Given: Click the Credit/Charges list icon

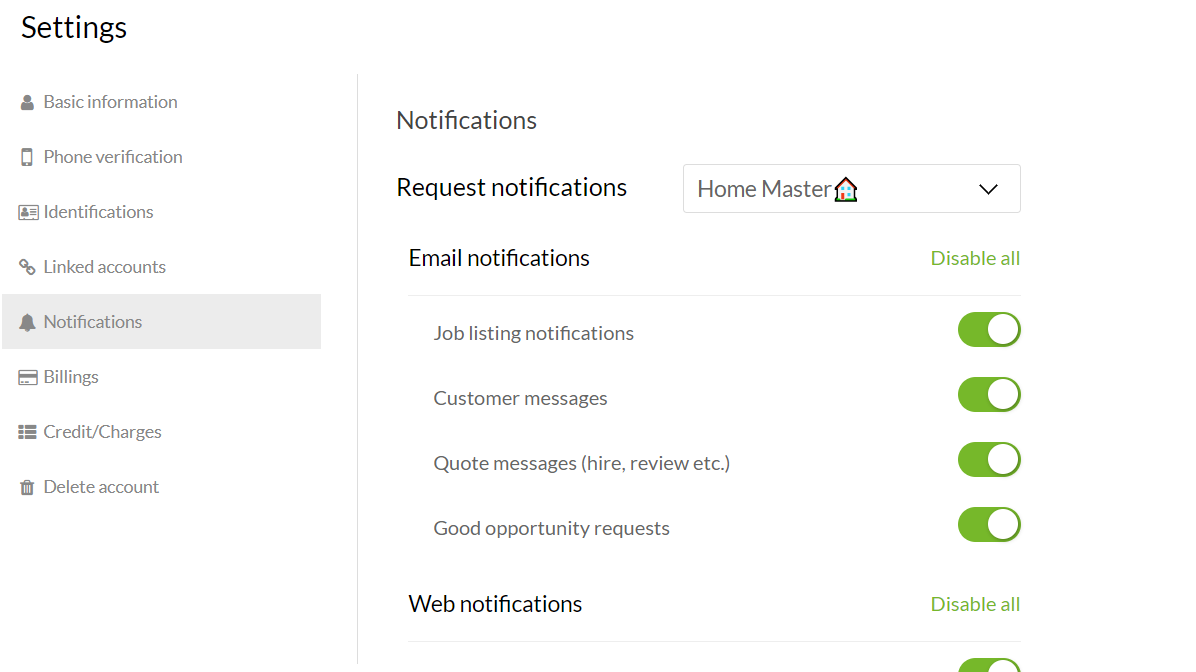Looking at the screenshot, I should coord(28,432).
